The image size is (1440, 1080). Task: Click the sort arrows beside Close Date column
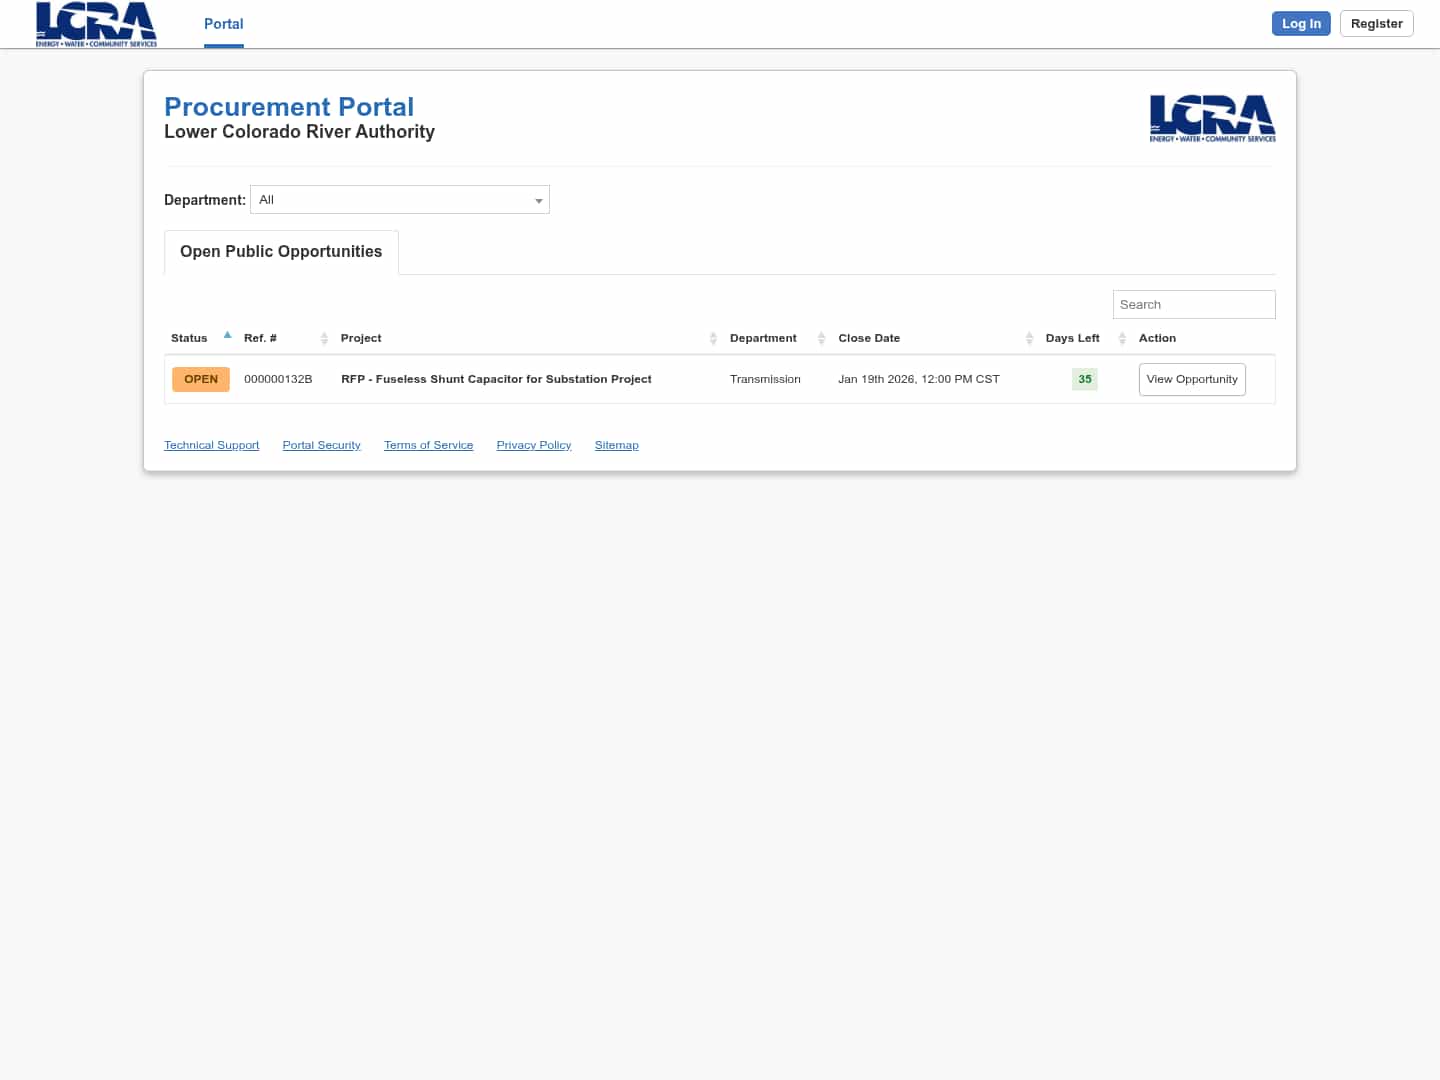click(1029, 338)
